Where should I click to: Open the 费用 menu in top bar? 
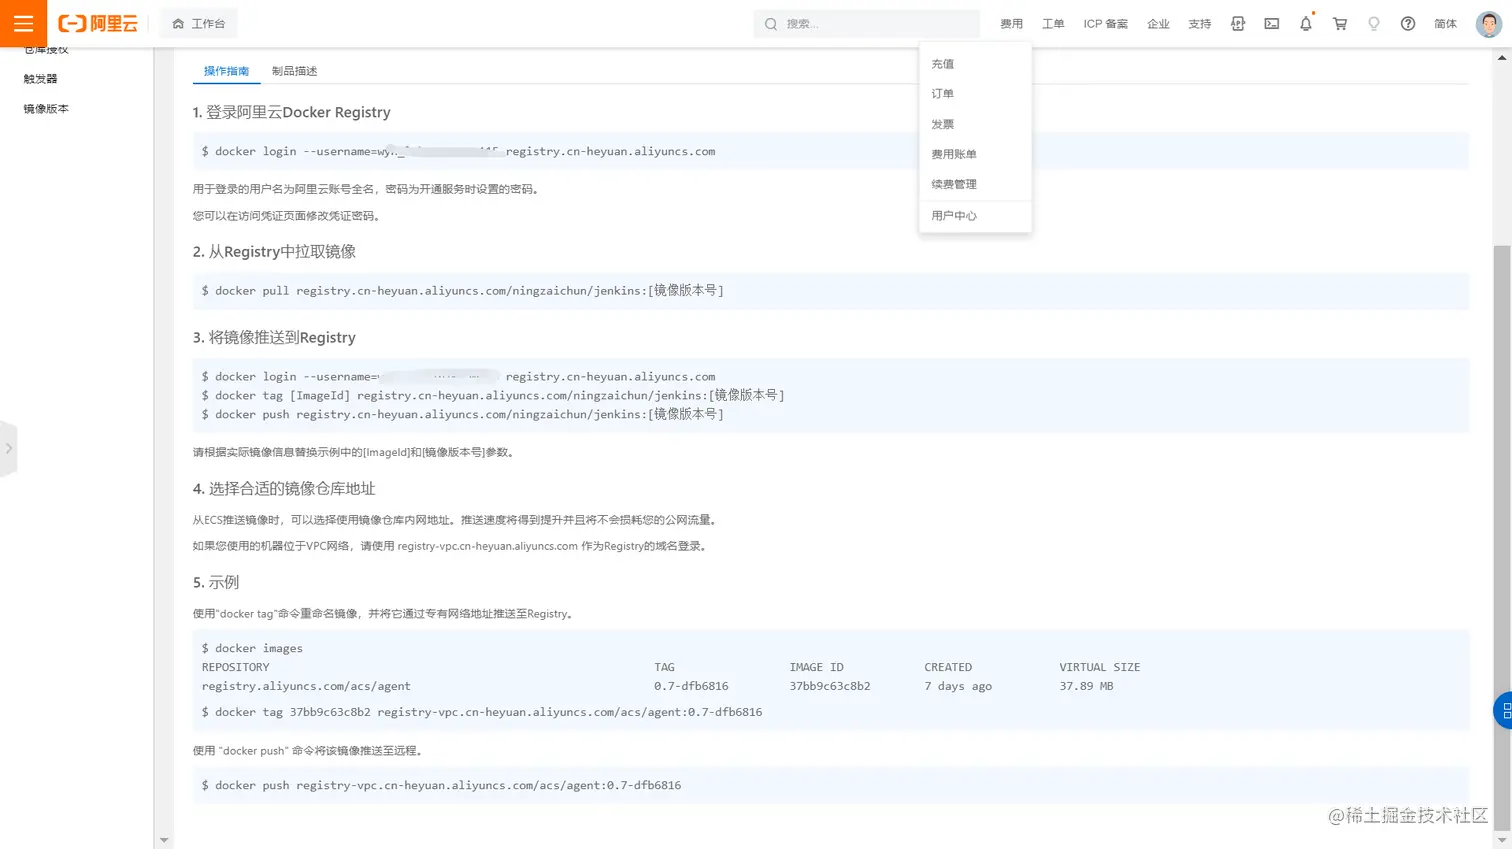pos(1011,24)
